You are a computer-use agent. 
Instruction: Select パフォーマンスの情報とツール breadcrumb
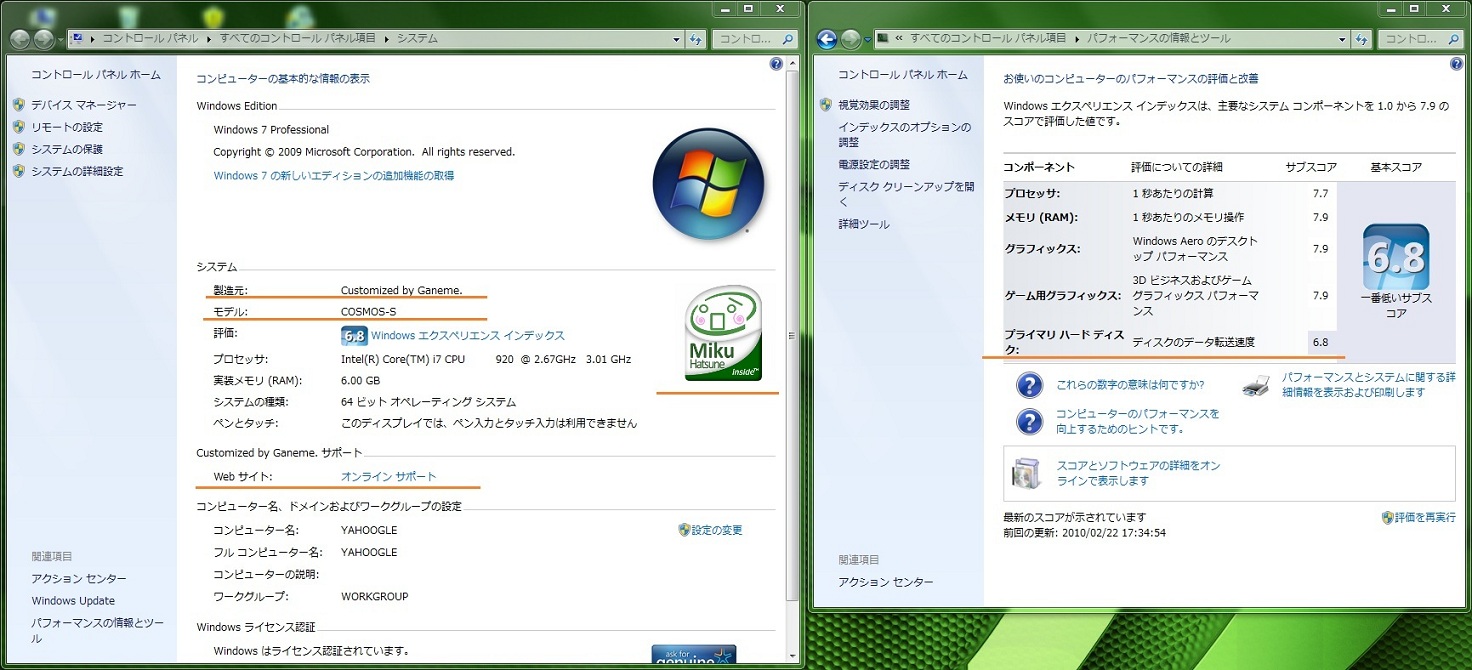[1159, 39]
